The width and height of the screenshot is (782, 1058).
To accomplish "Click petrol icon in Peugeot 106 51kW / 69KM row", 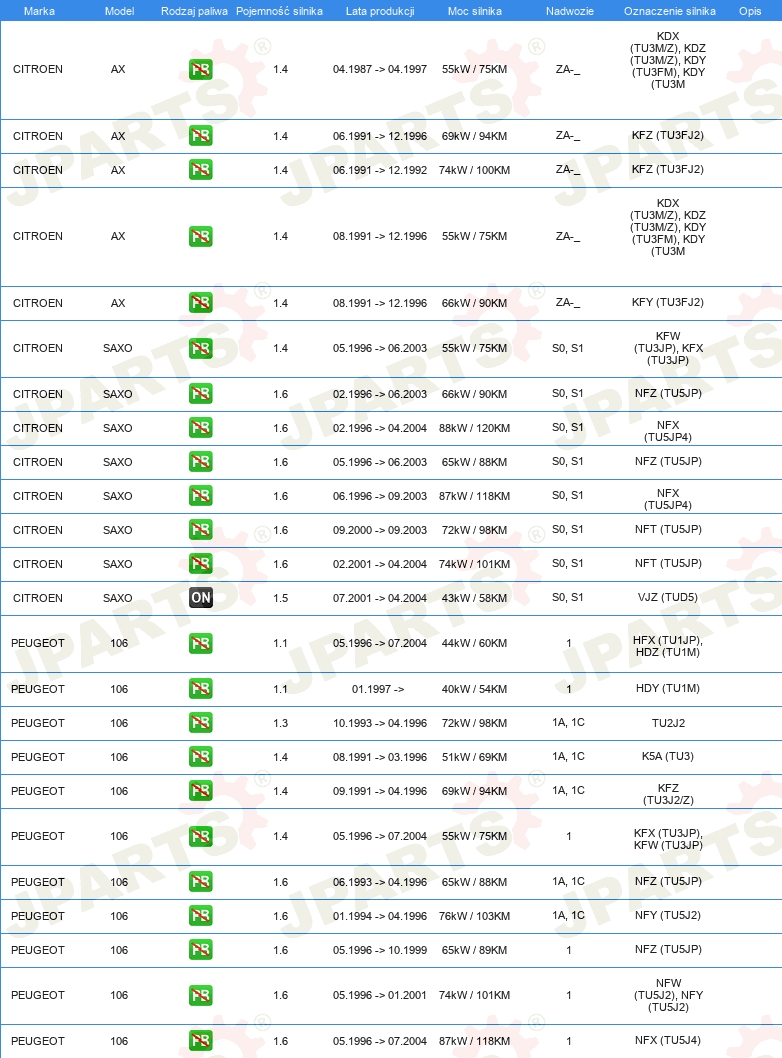I will pos(200,756).
